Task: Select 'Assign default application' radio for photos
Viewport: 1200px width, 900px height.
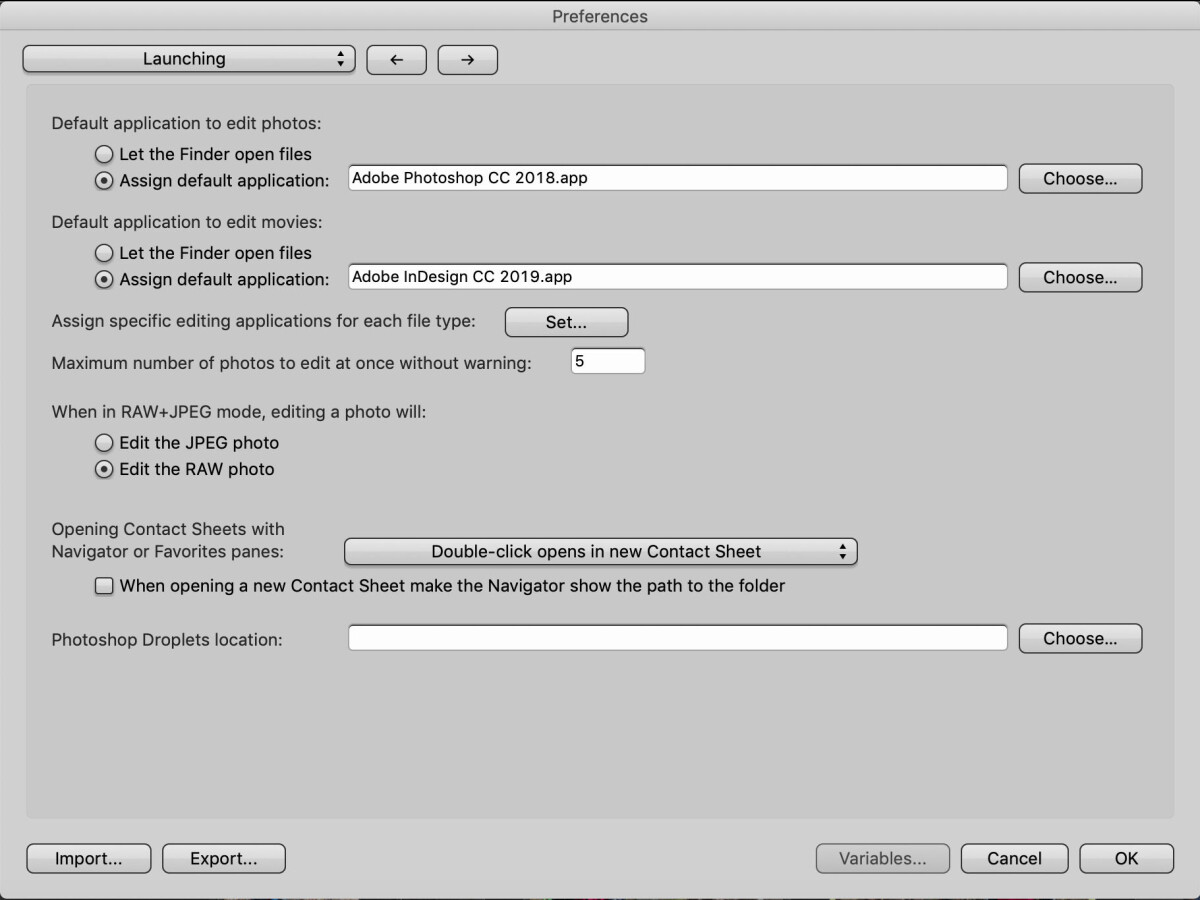Action: [104, 181]
